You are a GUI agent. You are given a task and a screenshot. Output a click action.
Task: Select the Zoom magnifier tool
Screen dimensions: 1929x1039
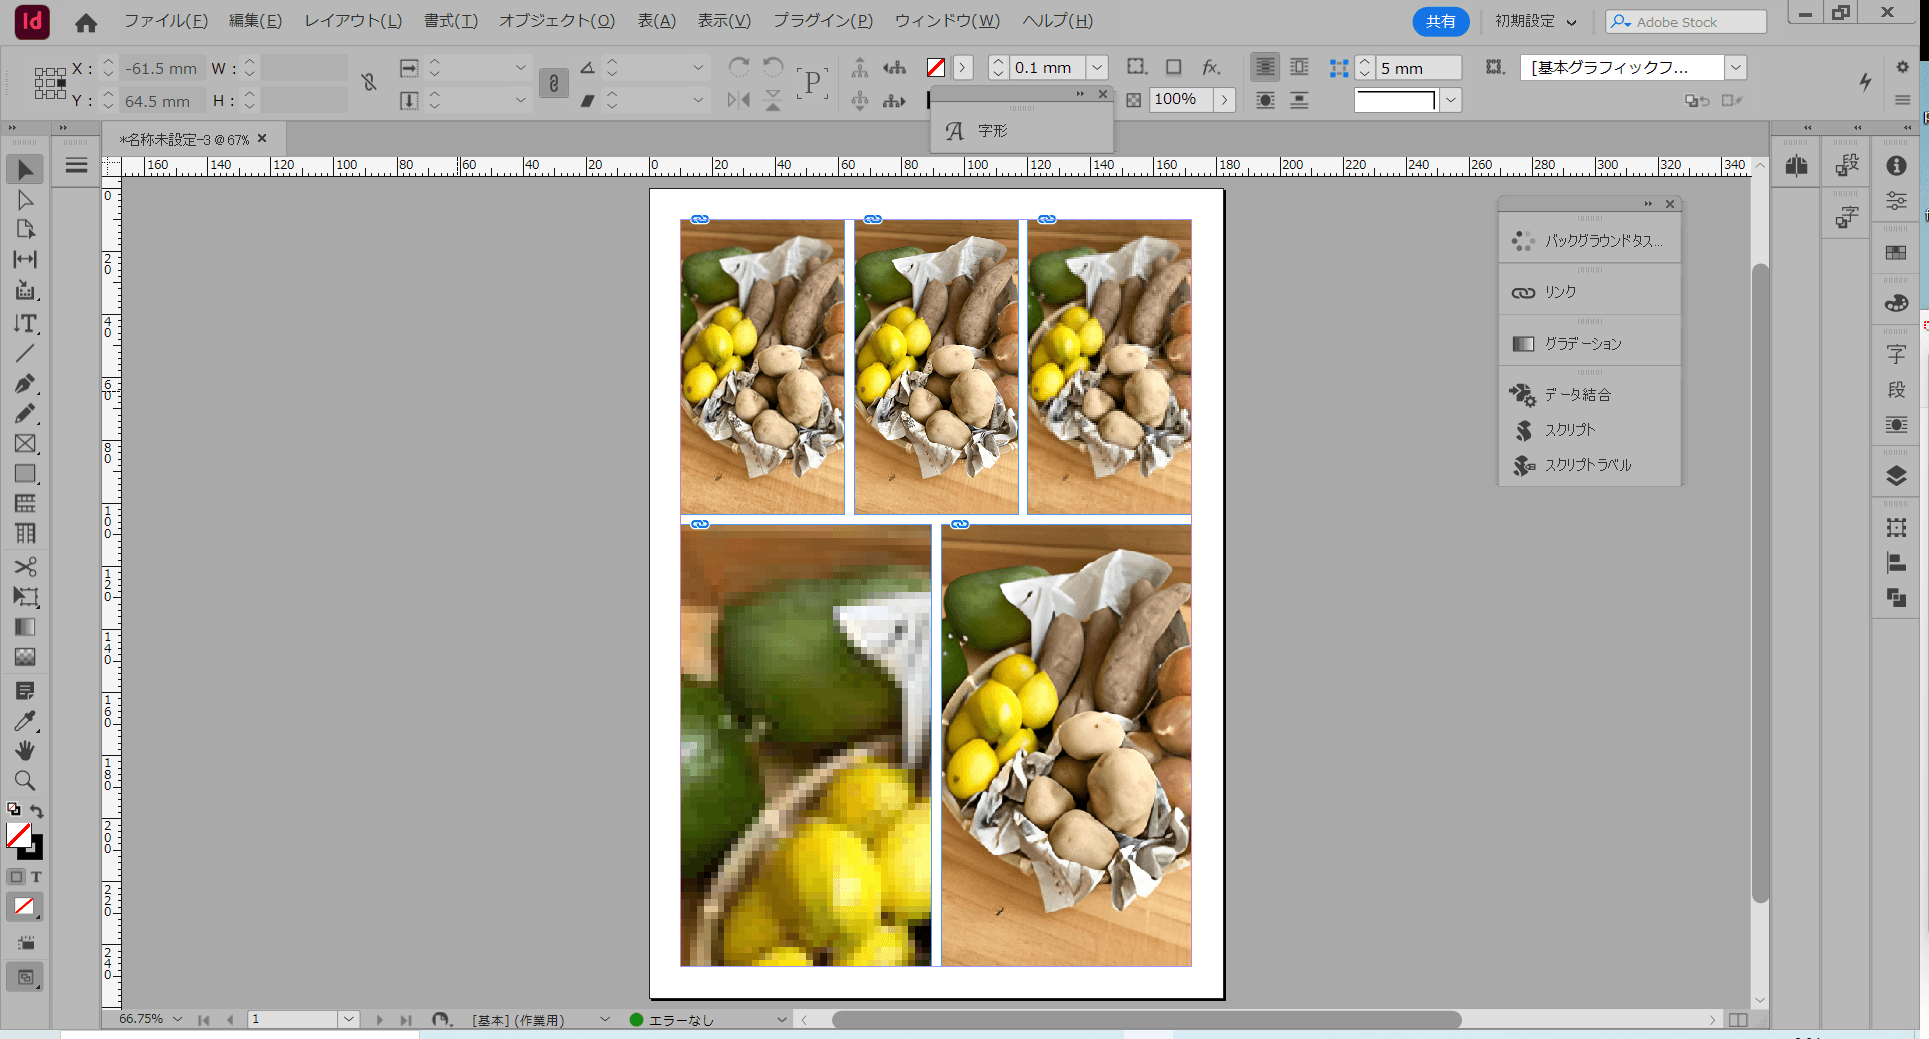point(25,781)
